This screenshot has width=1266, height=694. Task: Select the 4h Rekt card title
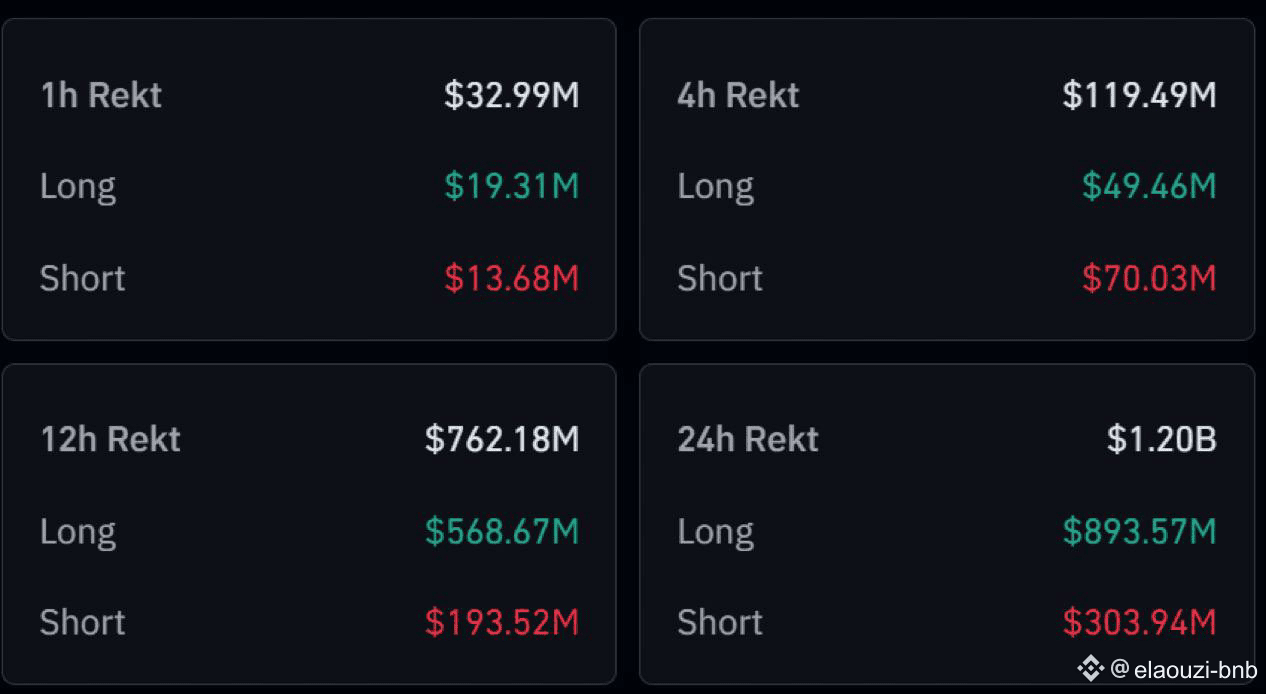pyautogui.click(x=738, y=95)
